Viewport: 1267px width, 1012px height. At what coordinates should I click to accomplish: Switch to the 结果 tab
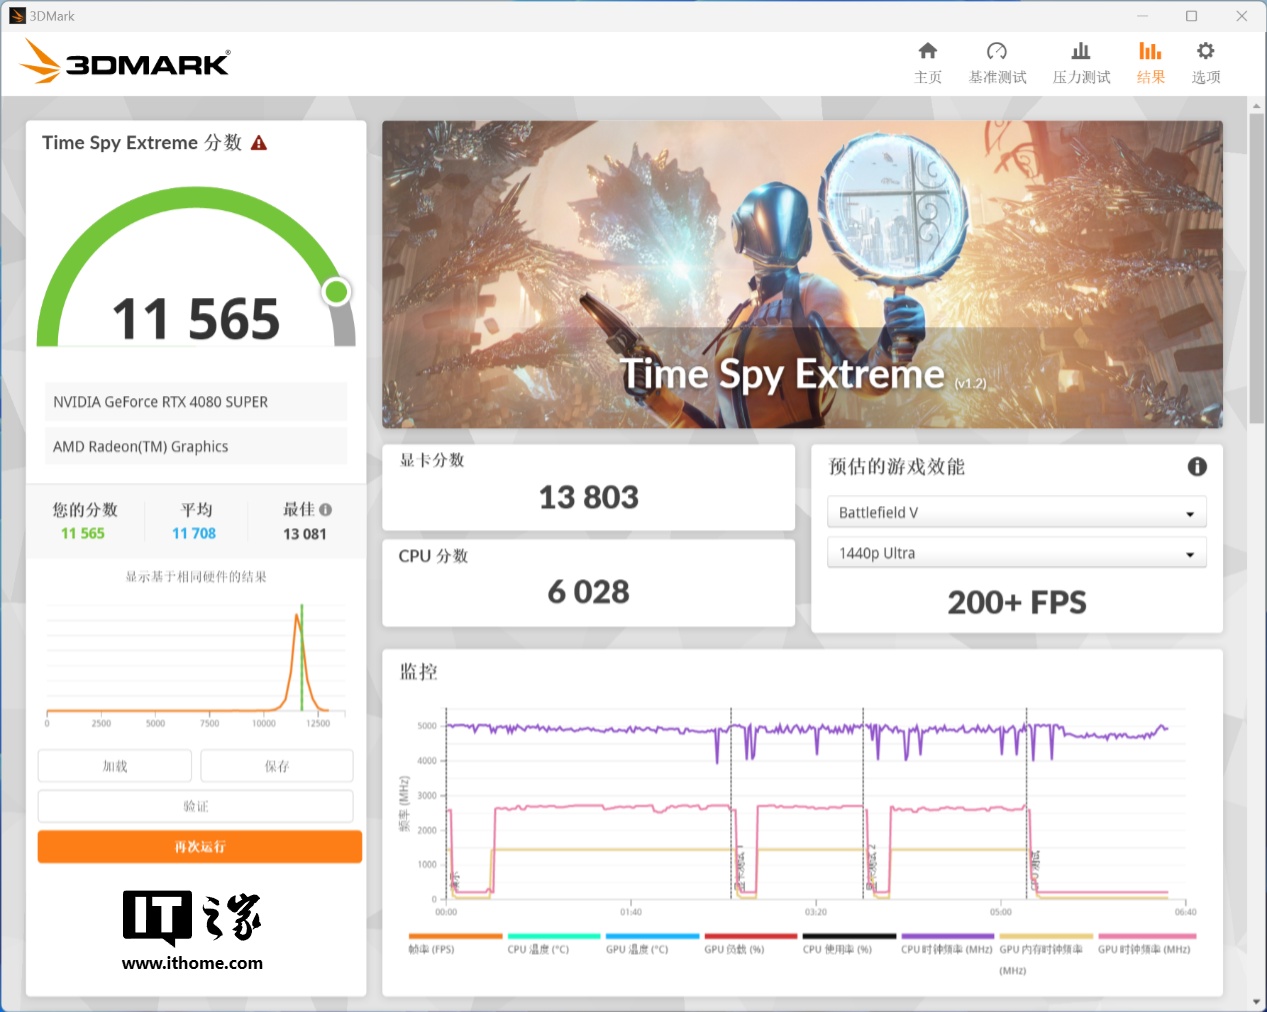[1150, 62]
